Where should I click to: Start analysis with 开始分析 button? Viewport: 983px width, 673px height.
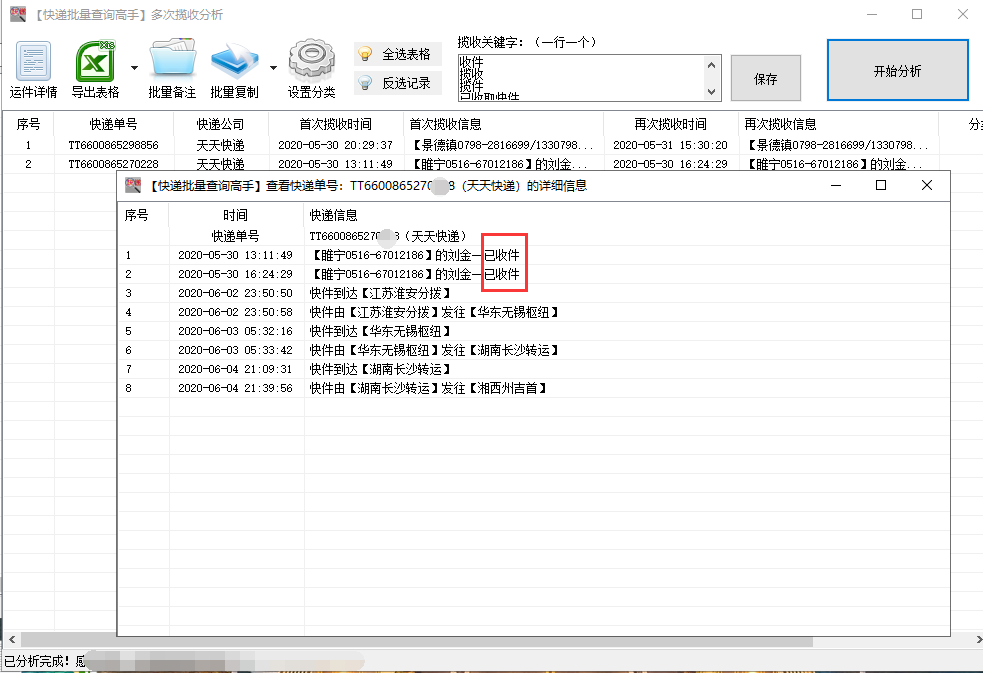point(896,70)
